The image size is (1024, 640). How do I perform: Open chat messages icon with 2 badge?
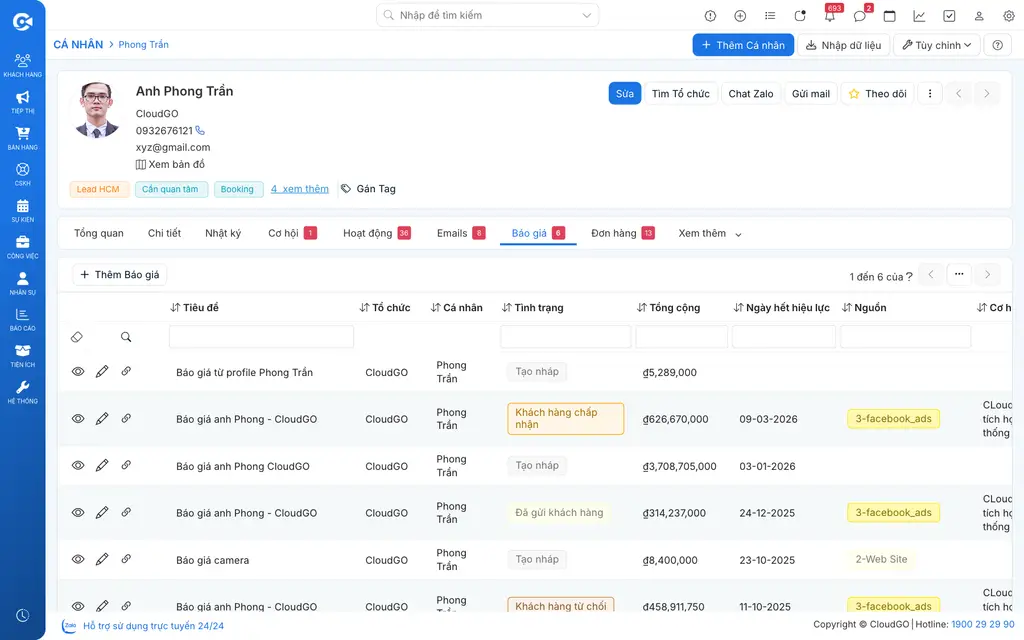[x=861, y=14]
